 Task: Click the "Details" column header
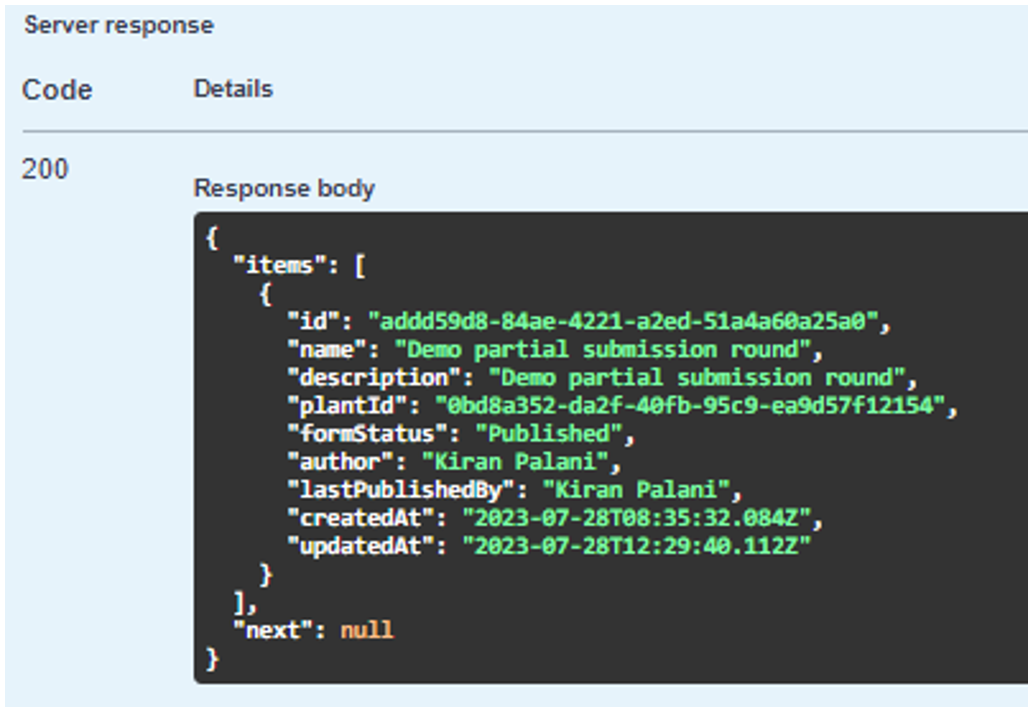pyautogui.click(x=233, y=89)
